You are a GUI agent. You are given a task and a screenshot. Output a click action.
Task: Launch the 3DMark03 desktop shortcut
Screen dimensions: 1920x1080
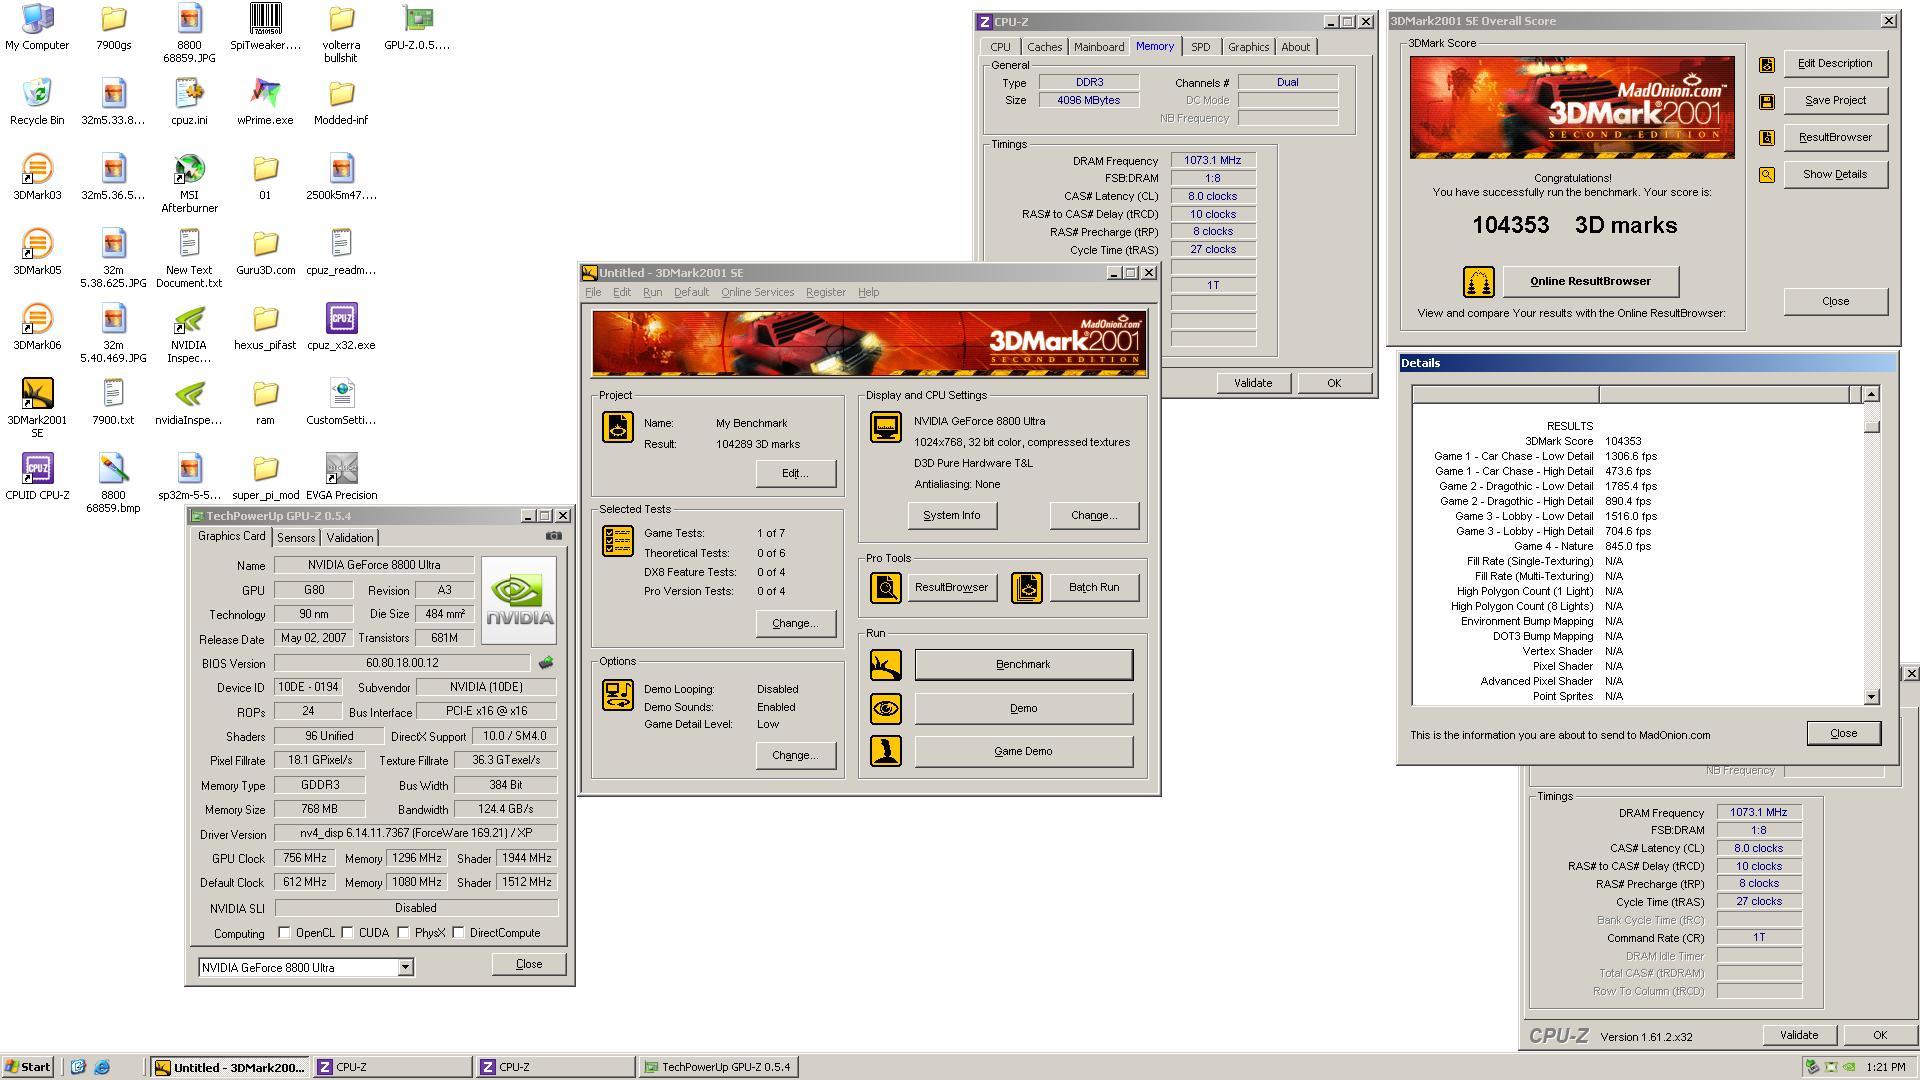coord(37,177)
